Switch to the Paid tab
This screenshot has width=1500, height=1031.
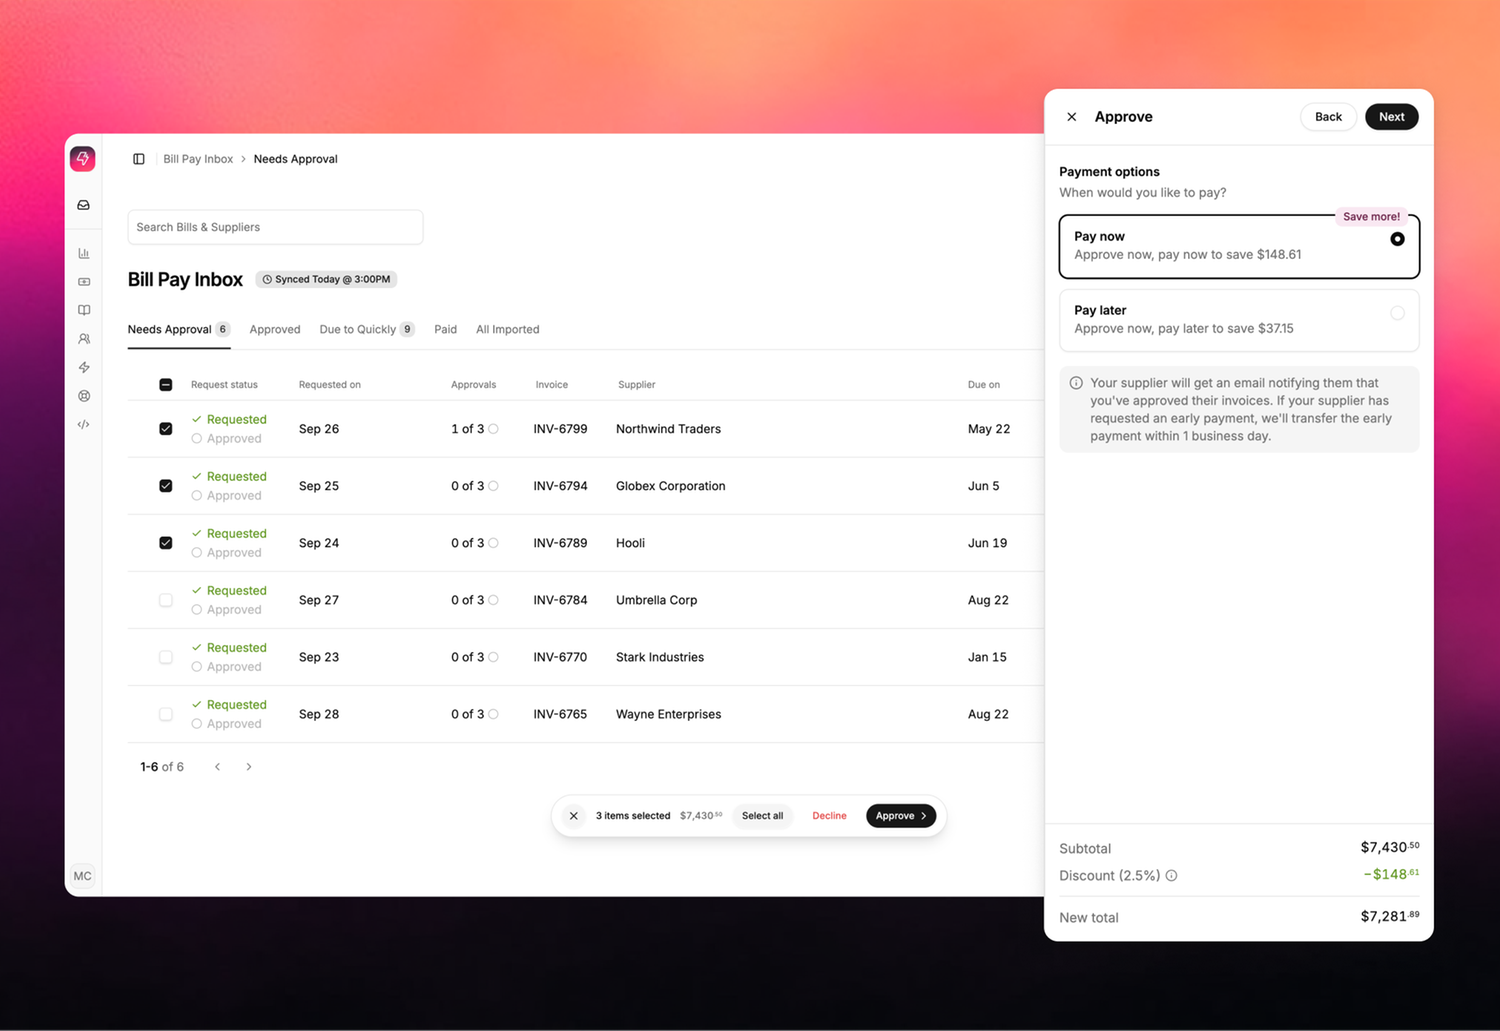[446, 329]
